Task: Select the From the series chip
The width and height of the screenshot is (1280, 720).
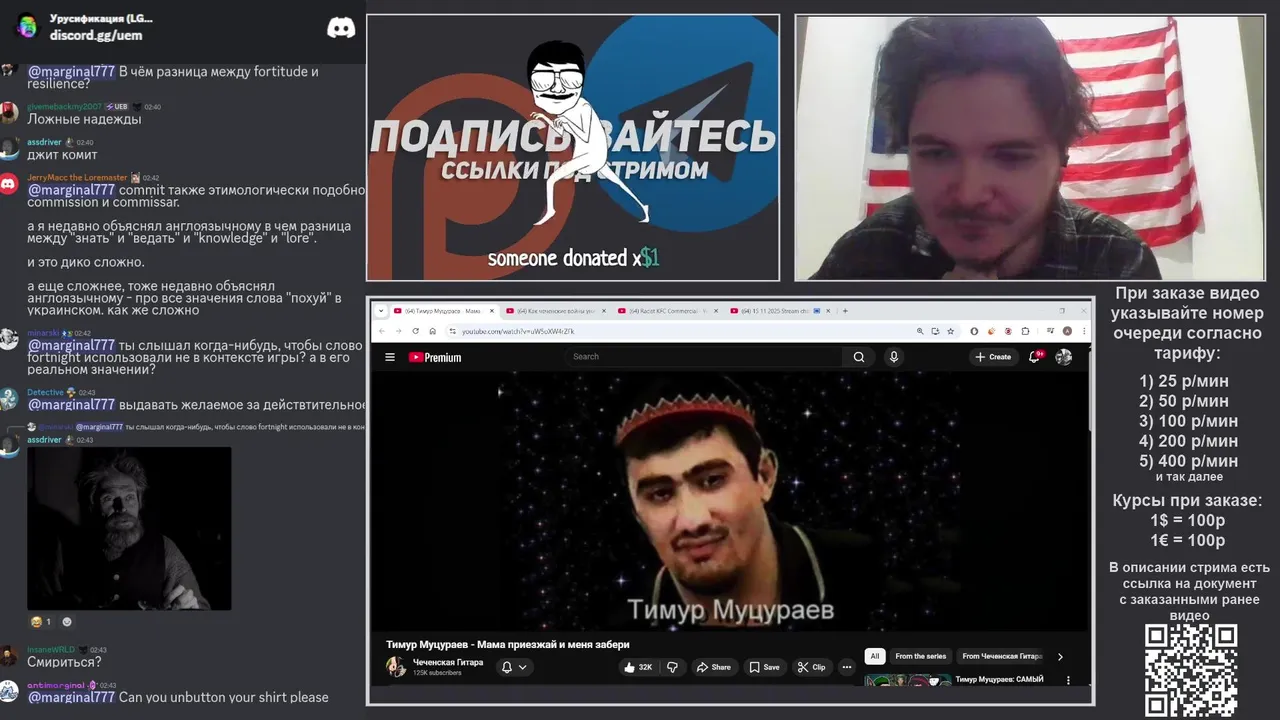Action: click(920, 657)
